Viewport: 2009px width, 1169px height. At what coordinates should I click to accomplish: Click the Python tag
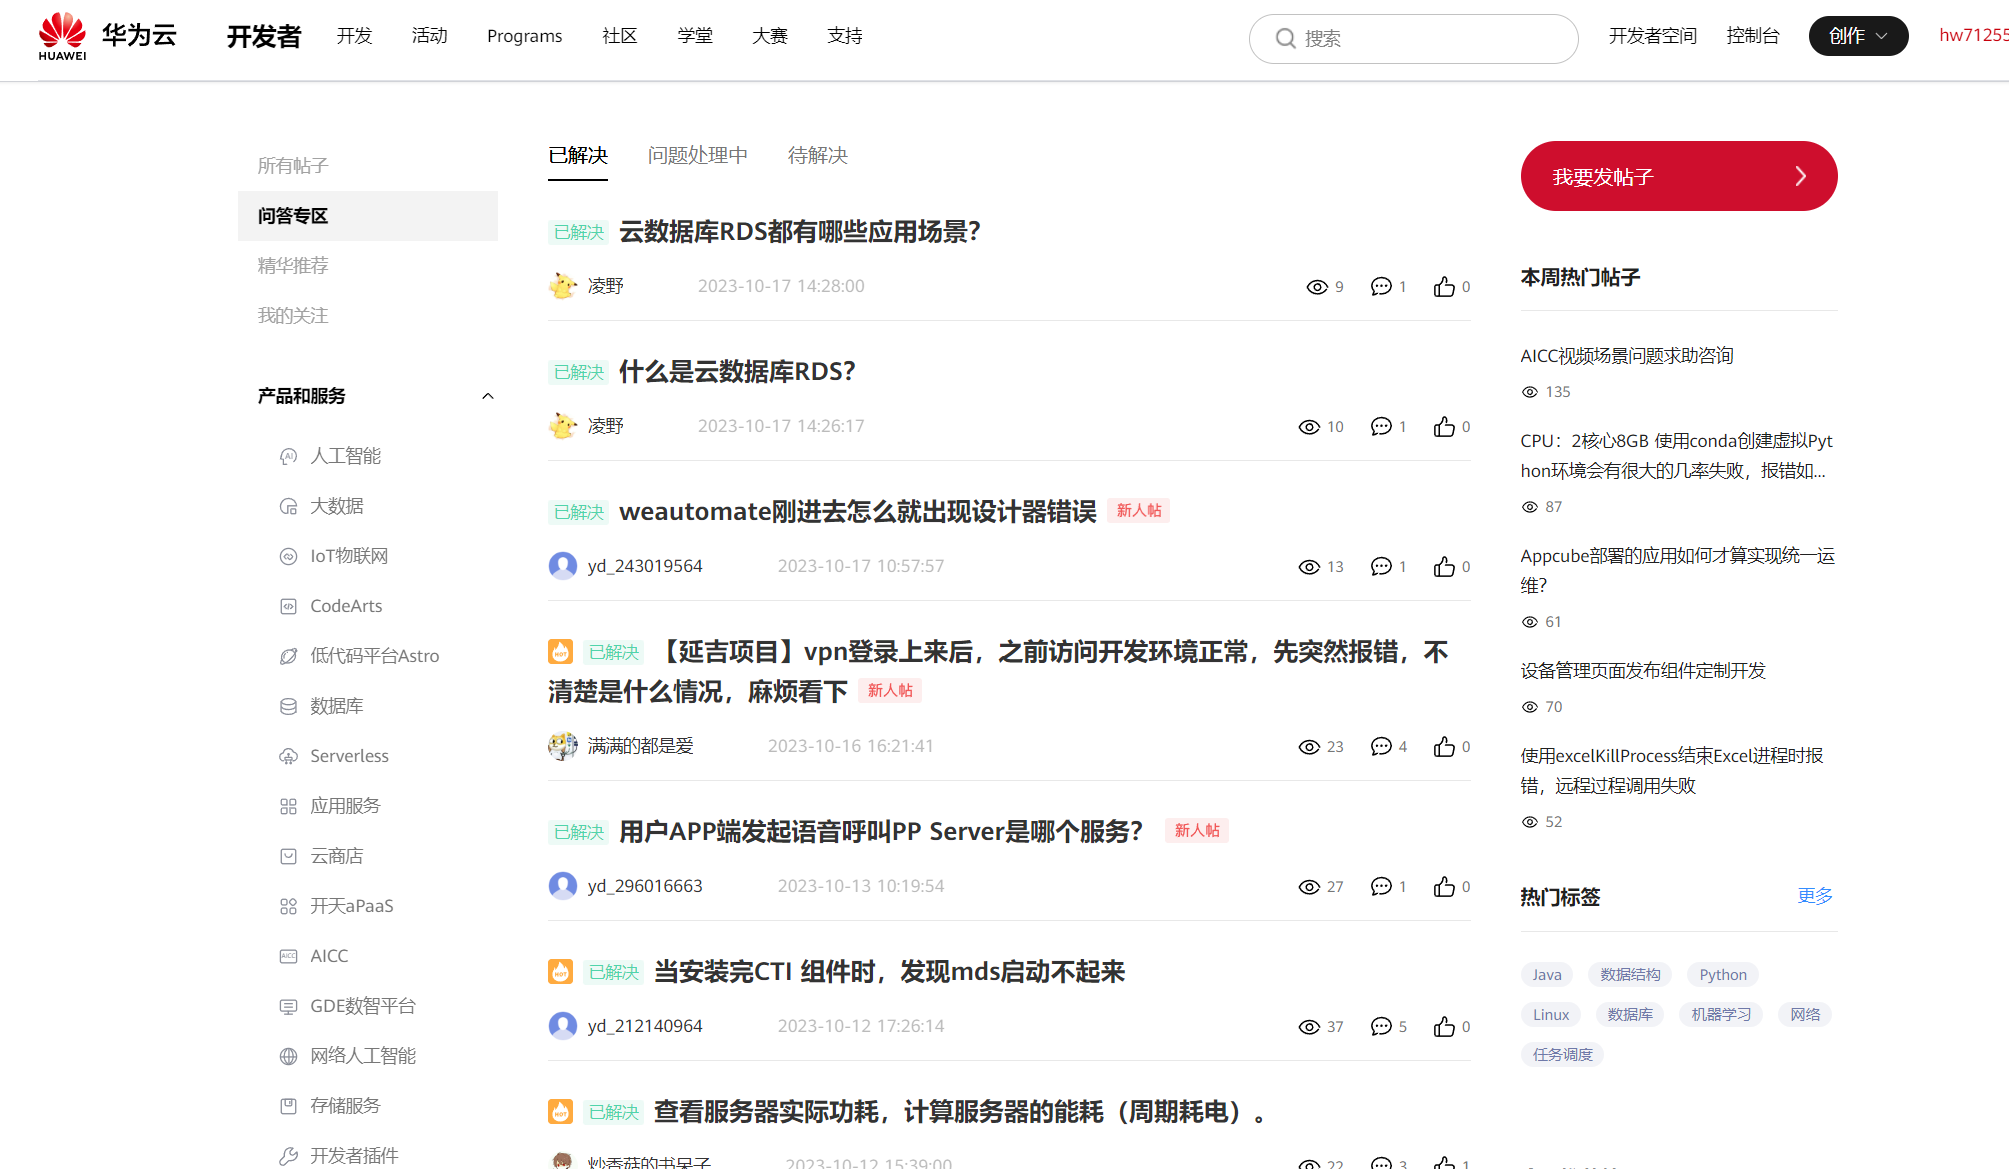pyautogui.click(x=1723, y=975)
